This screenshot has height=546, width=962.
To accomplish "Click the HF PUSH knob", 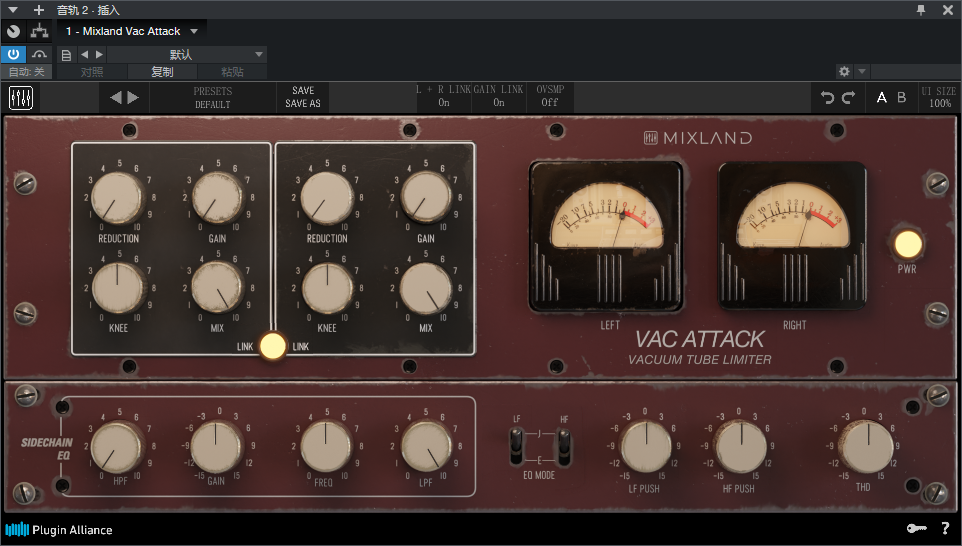I will point(741,447).
